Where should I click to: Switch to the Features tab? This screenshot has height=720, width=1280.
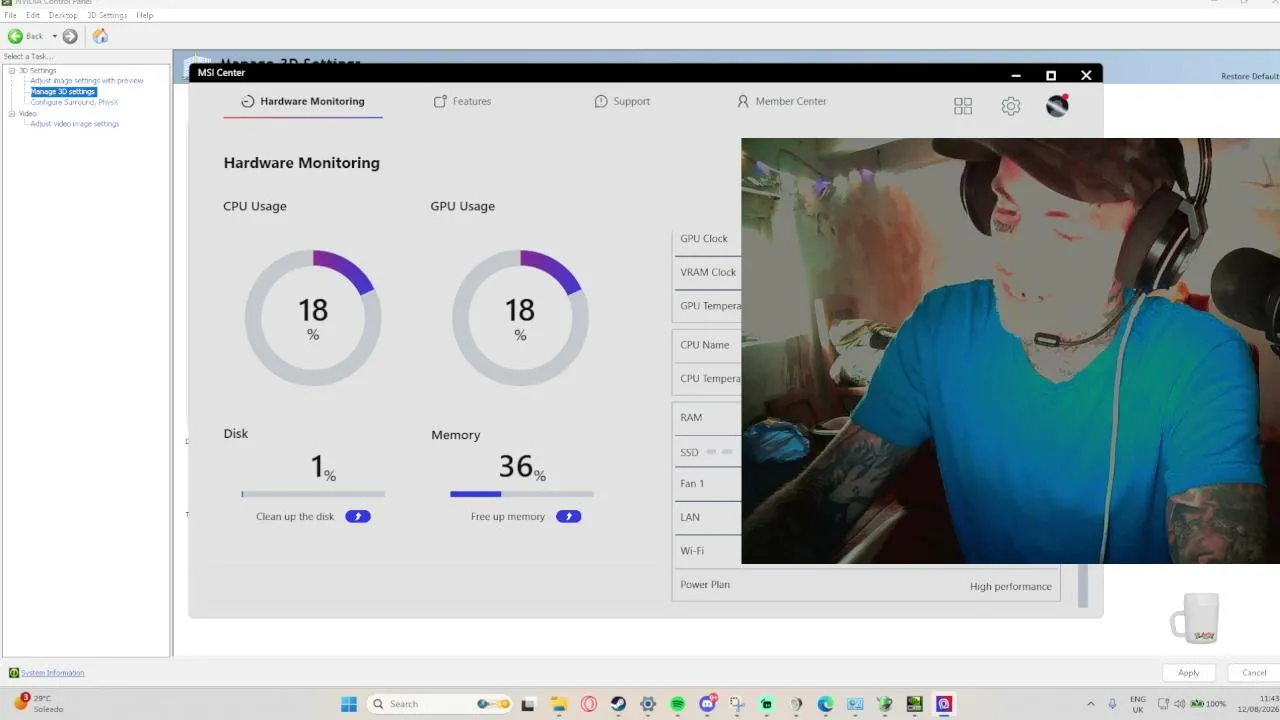[x=462, y=101]
